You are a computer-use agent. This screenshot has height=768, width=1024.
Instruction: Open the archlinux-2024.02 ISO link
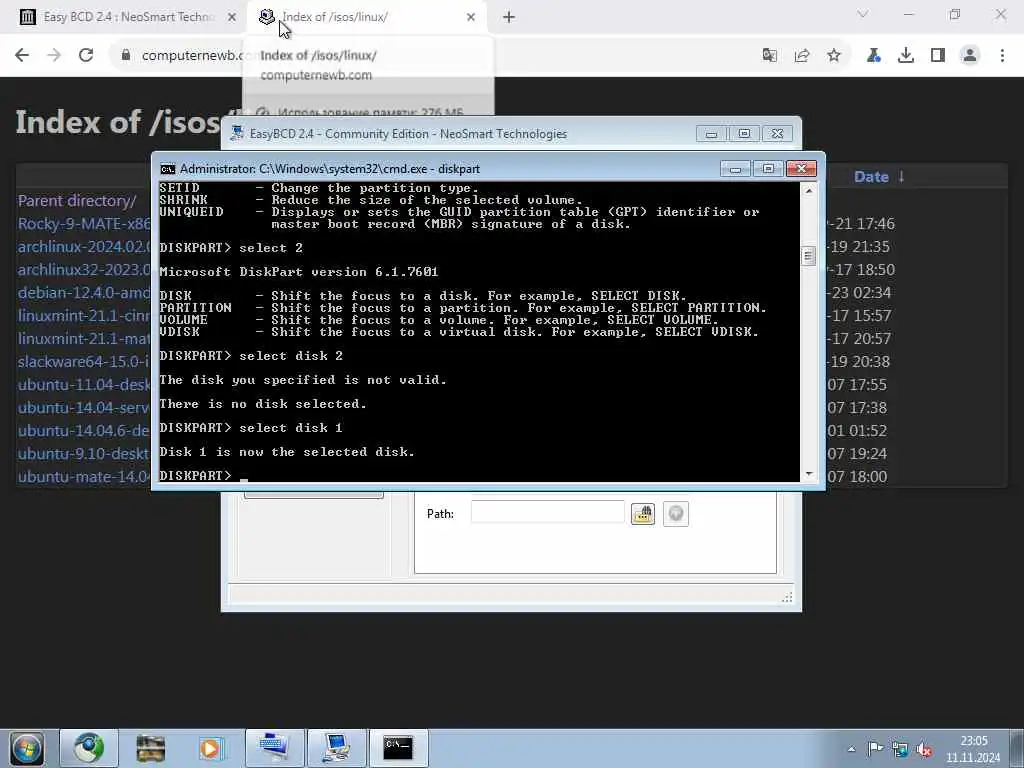(x=84, y=246)
